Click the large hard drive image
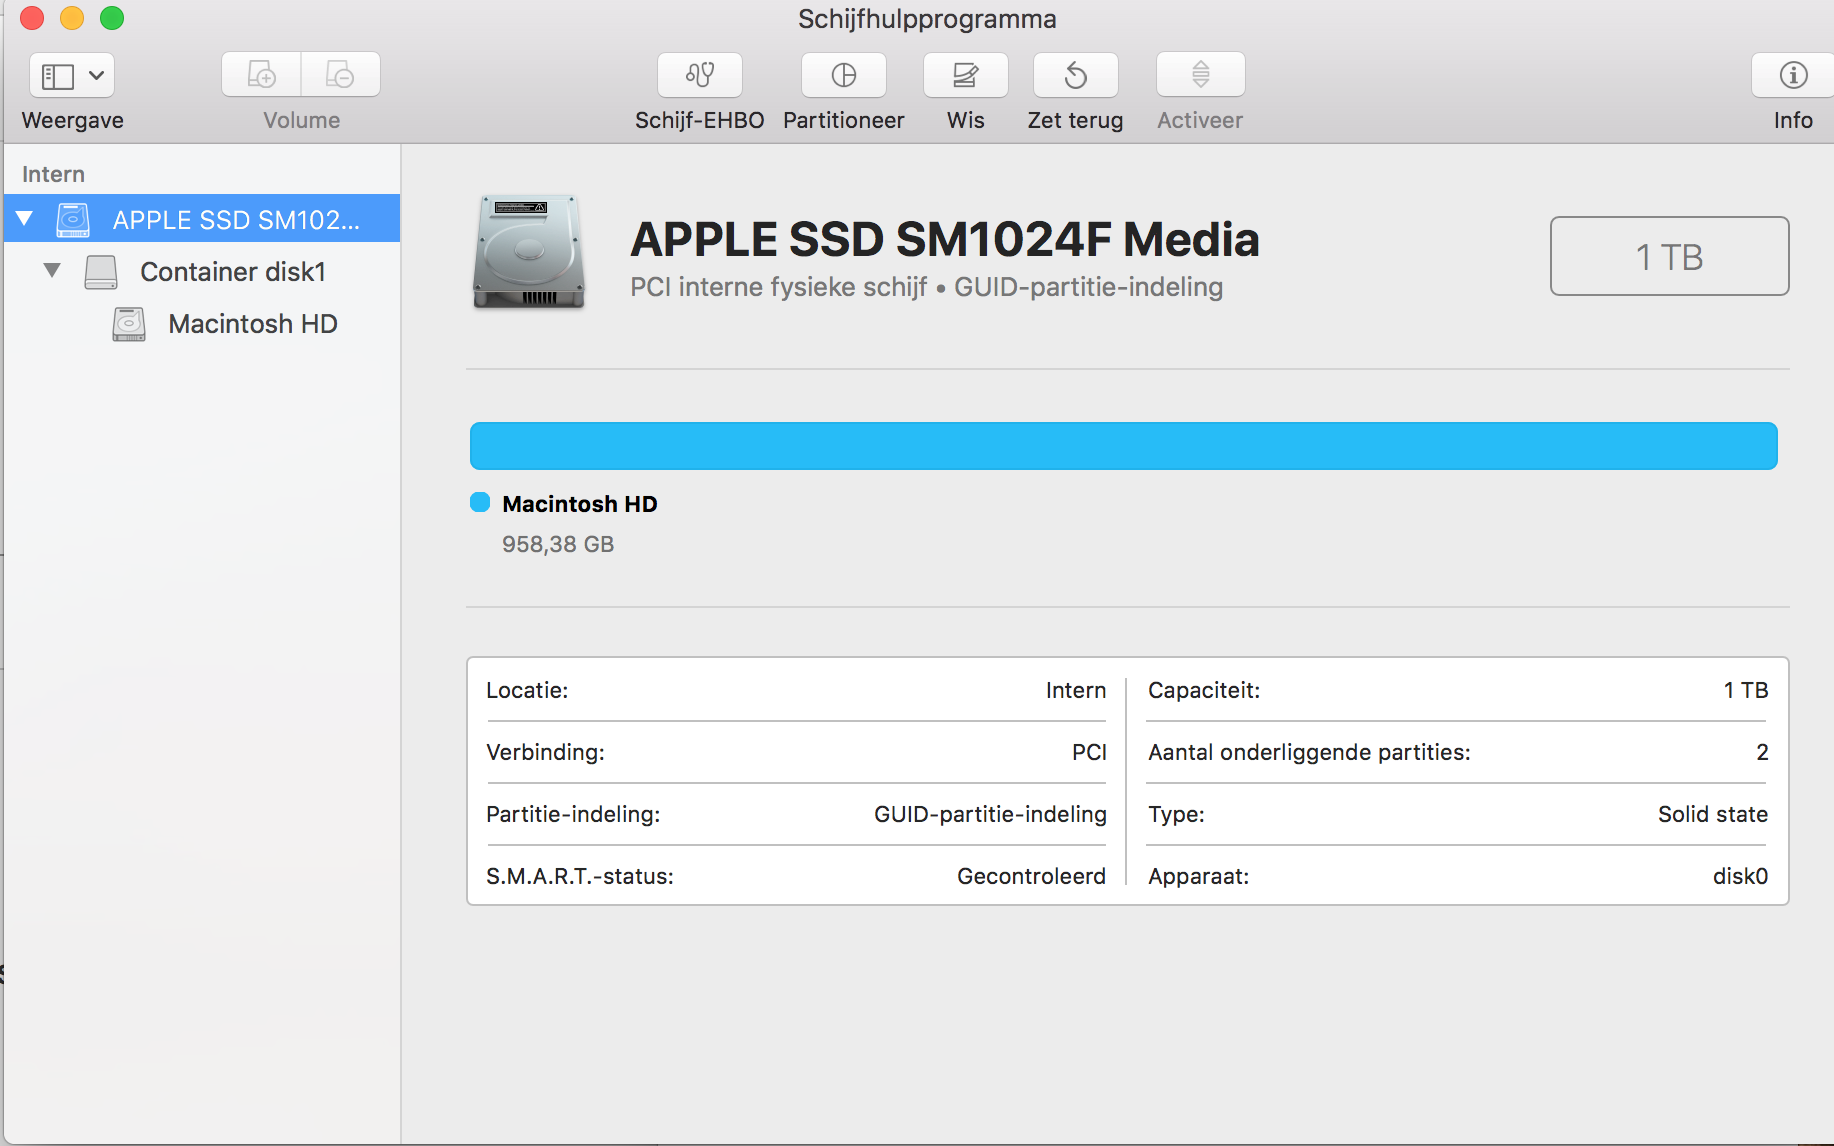Screen dimensions: 1834x1146 [528, 251]
